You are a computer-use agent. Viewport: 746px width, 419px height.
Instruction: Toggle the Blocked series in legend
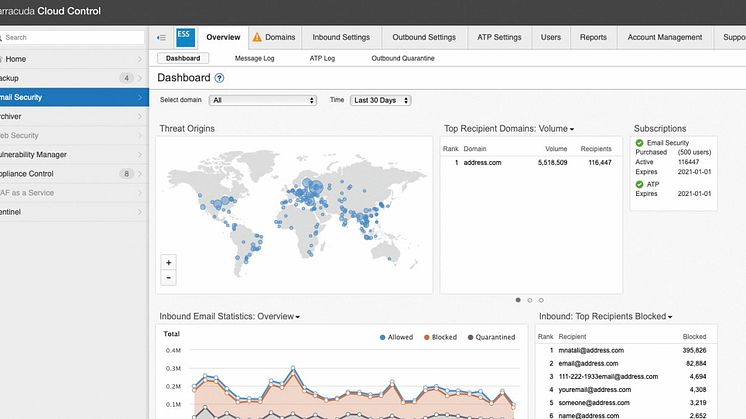(x=441, y=337)
